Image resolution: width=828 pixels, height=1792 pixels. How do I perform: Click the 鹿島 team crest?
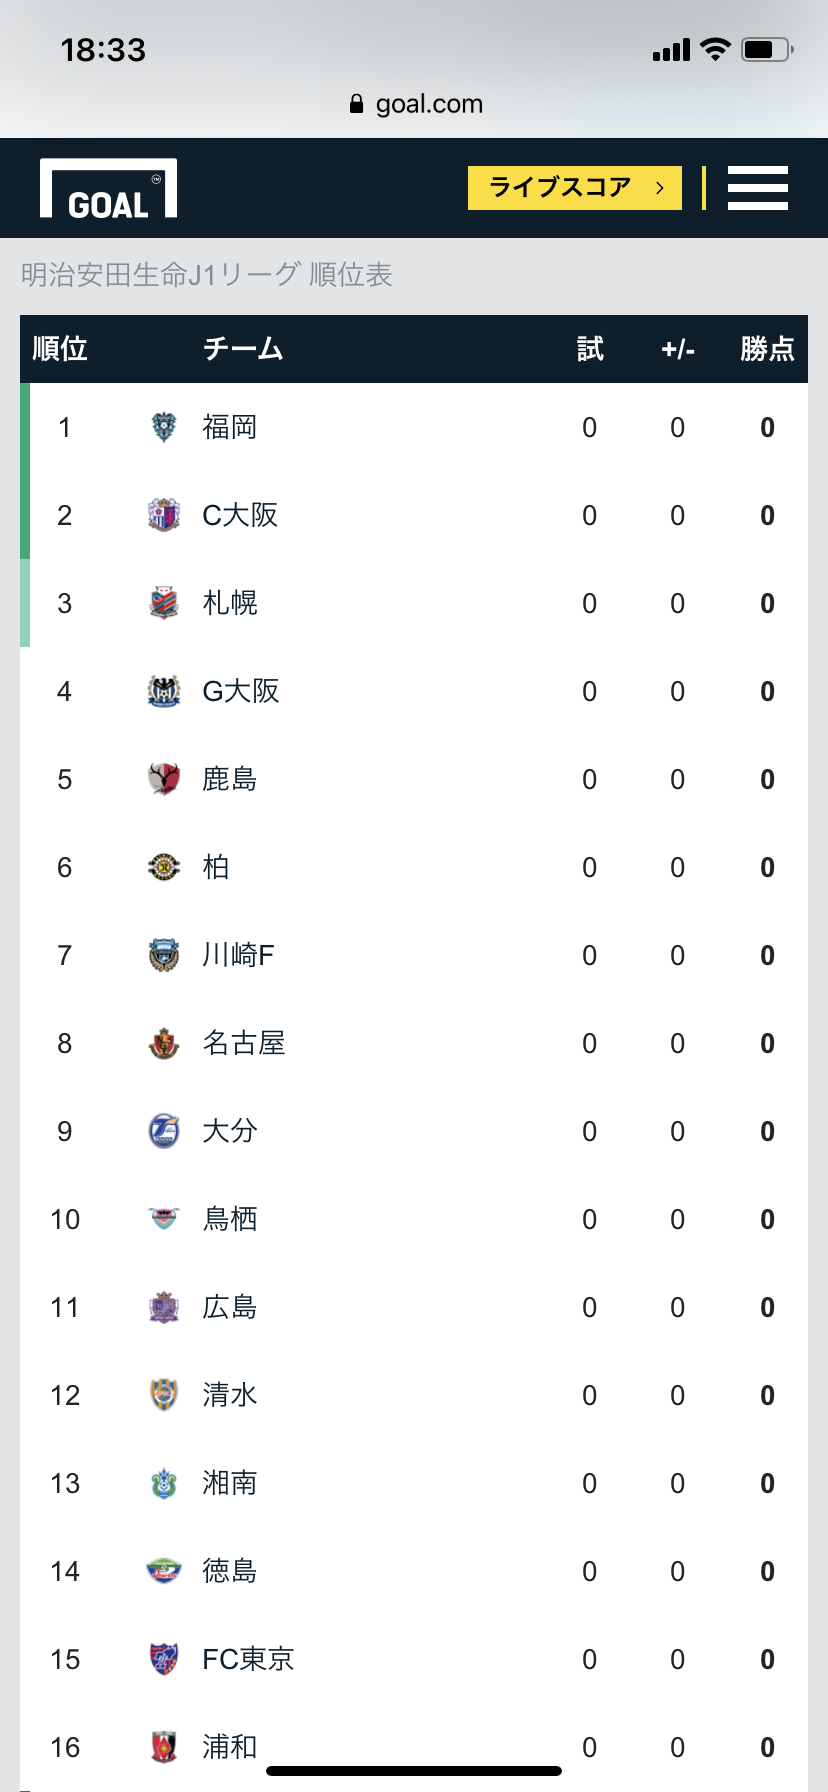tap(164, 780)
